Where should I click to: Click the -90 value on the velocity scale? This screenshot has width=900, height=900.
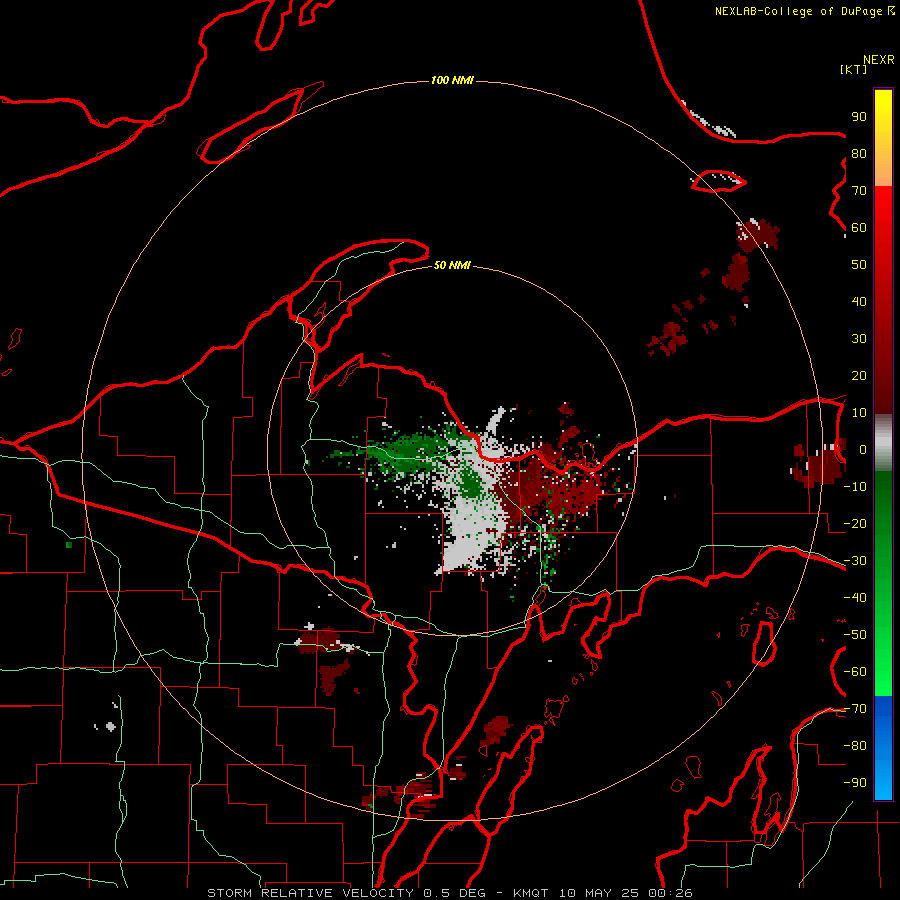click(855, 783)
